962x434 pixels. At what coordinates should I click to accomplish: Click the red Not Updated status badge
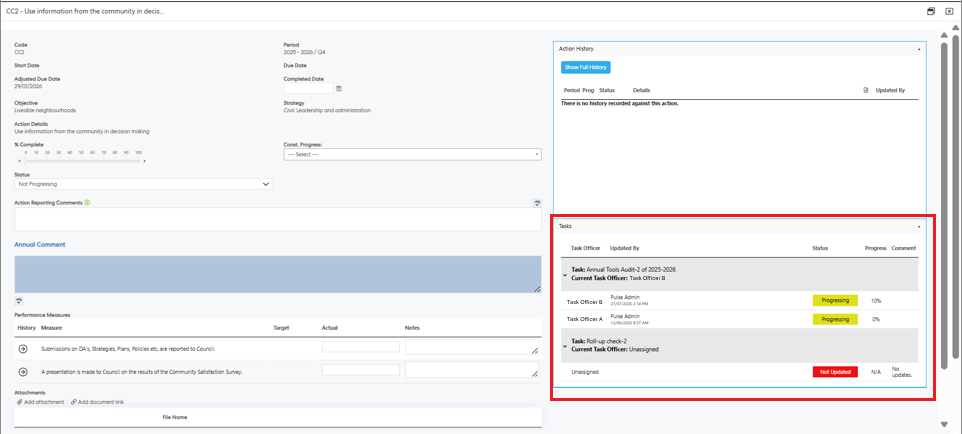[835, 372]
